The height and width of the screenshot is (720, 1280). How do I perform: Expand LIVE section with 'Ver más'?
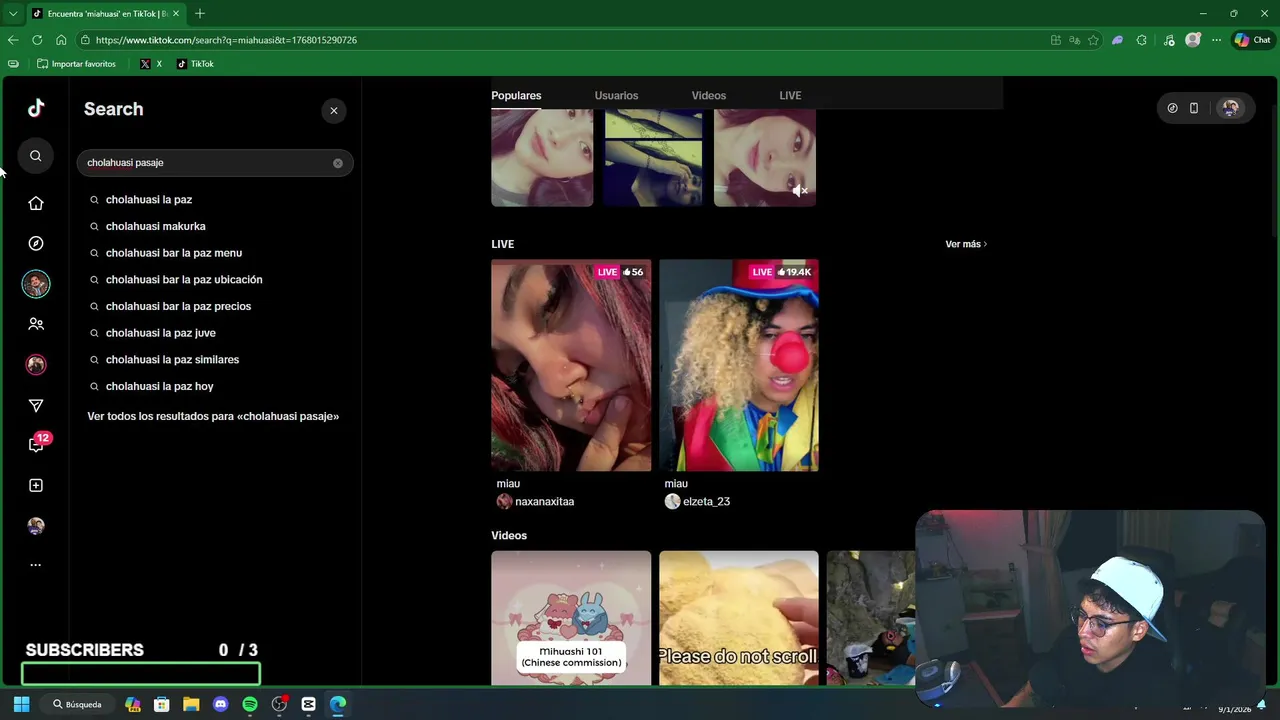[x=966, y=244]
